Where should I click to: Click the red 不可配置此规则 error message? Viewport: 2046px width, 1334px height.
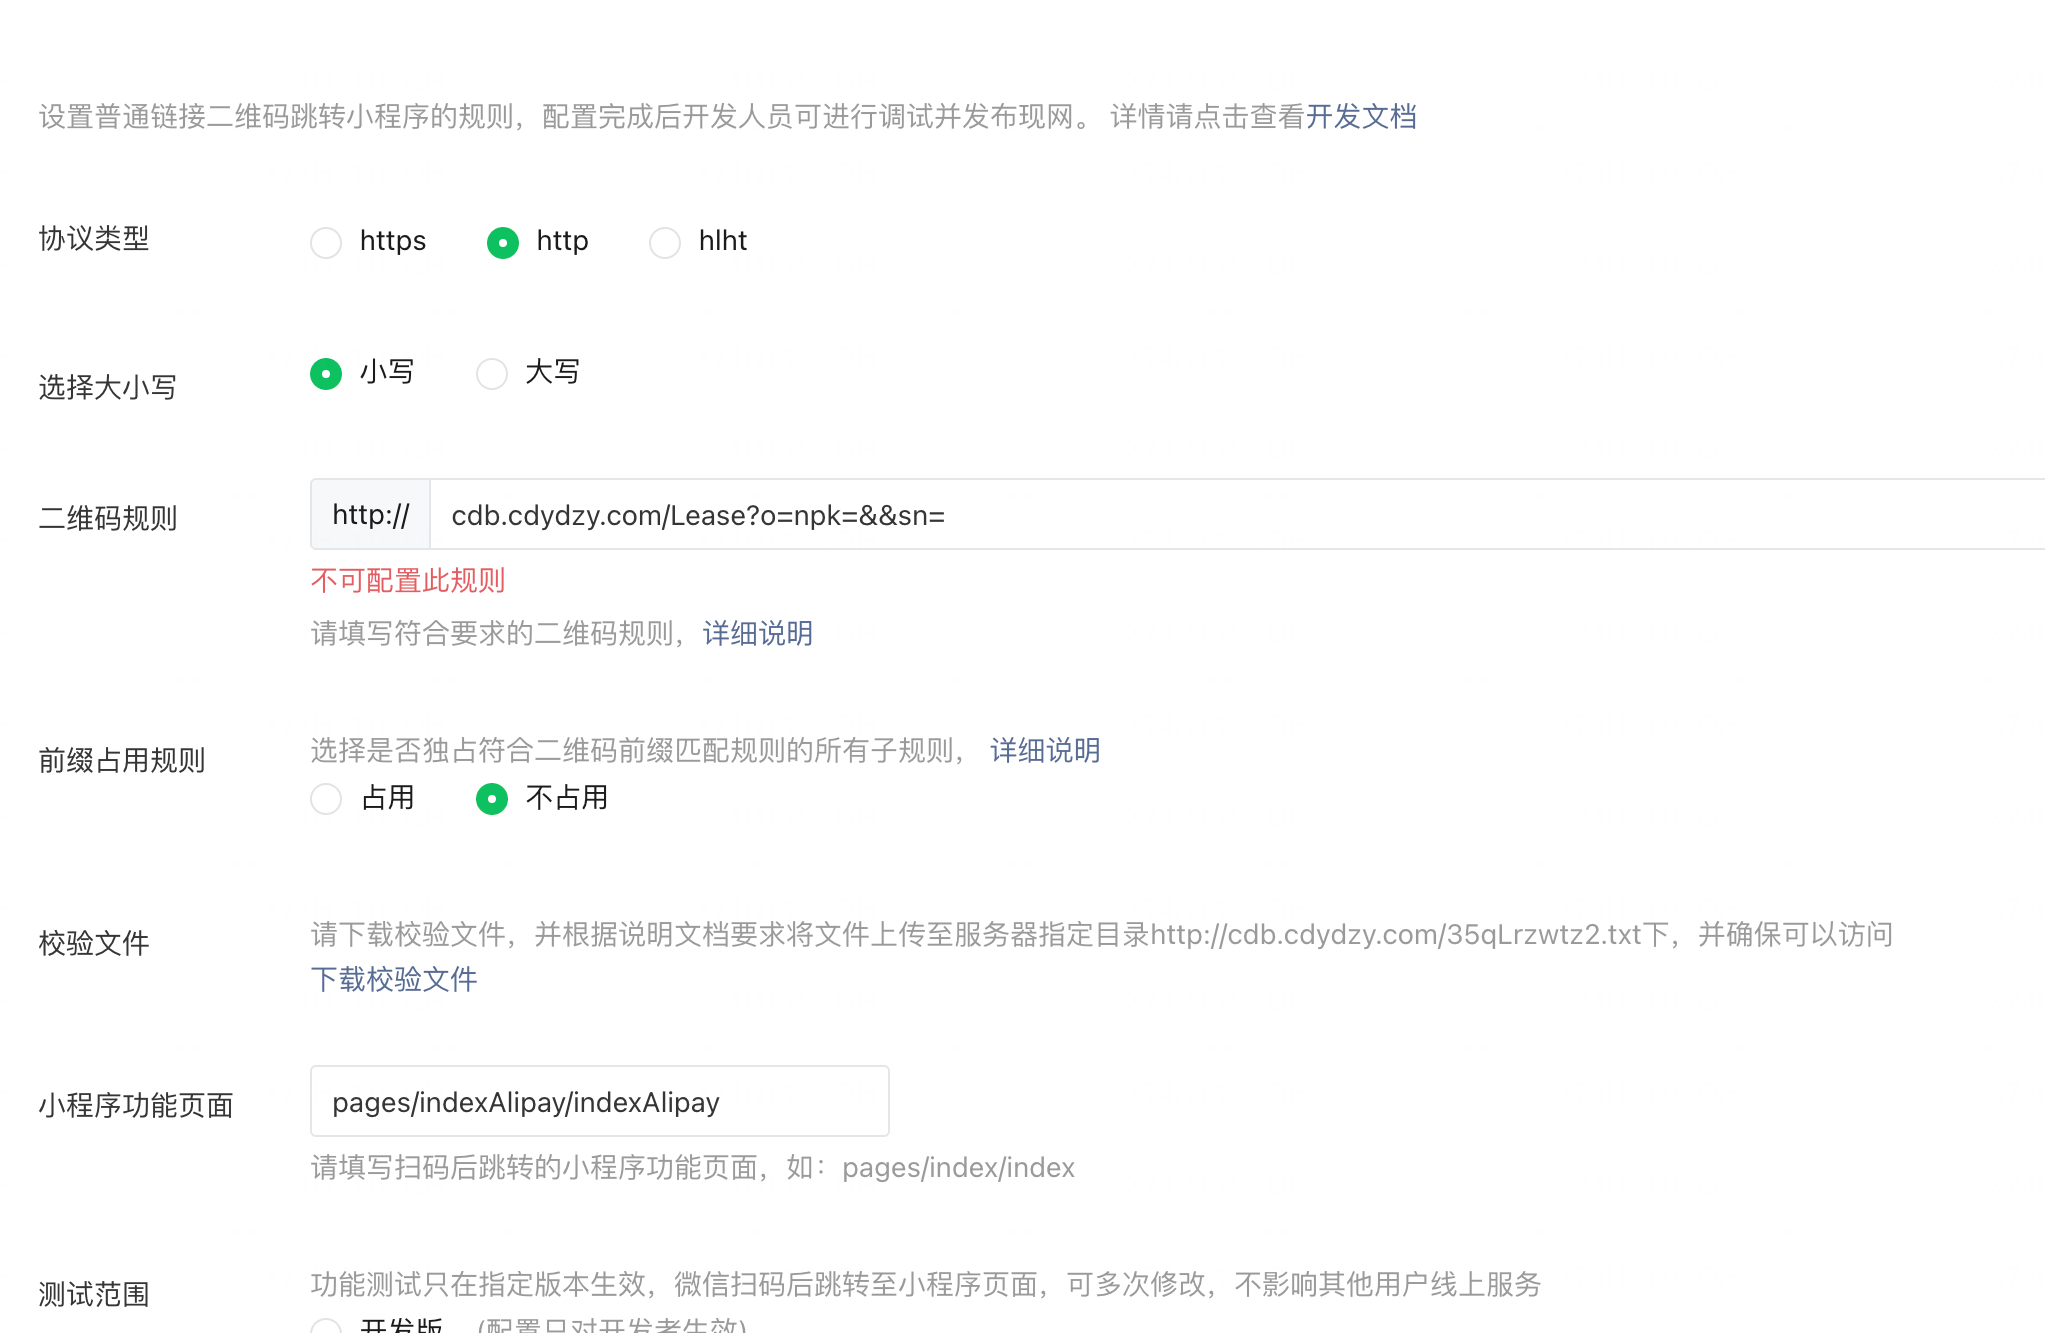coord(408,581)
